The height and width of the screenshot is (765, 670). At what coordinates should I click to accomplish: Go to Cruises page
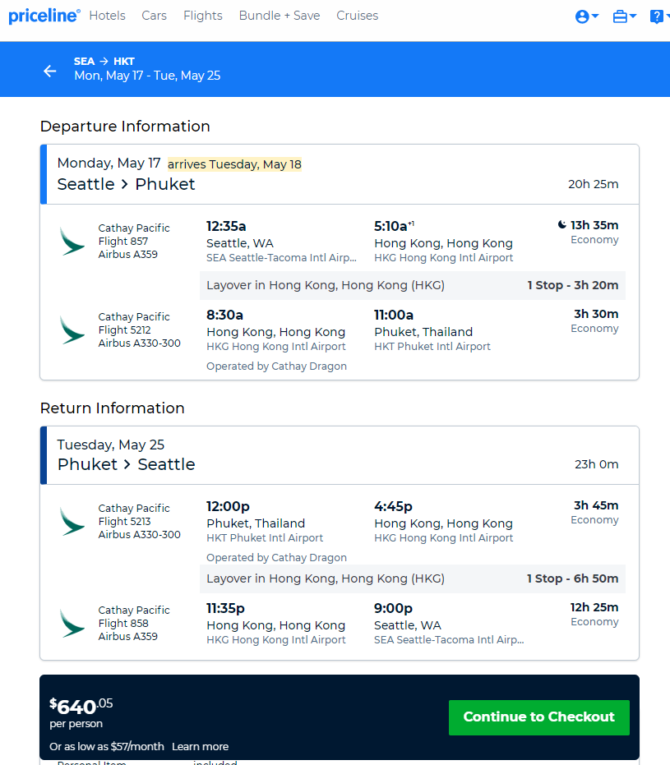click(357, 16)
